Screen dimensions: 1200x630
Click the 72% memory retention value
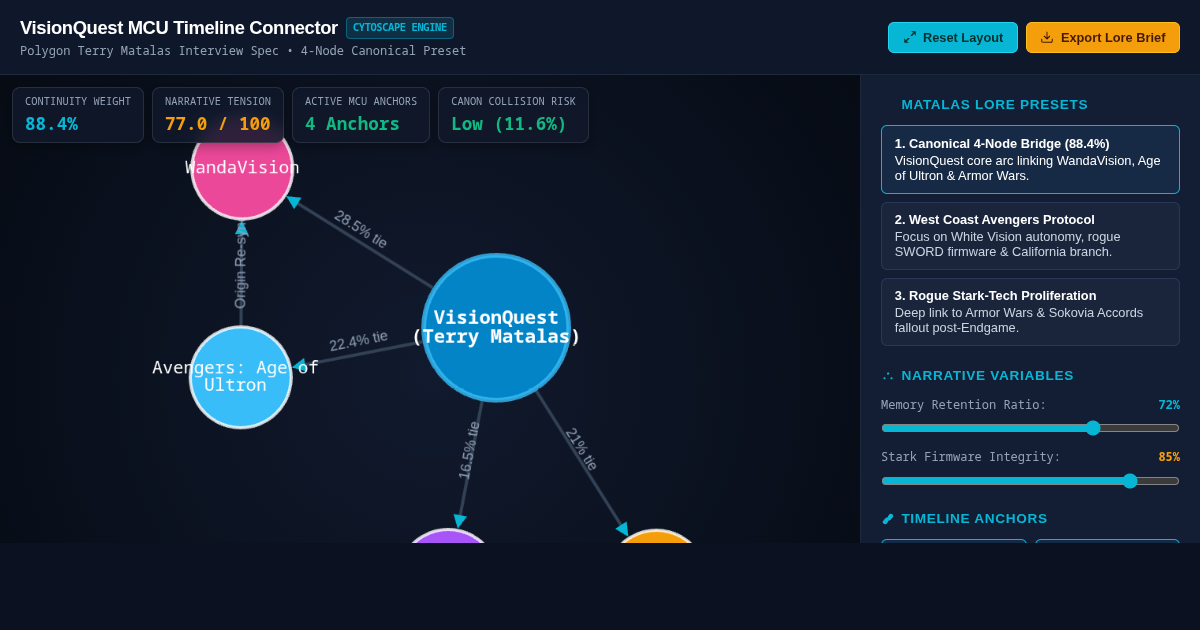[1169, 405]
